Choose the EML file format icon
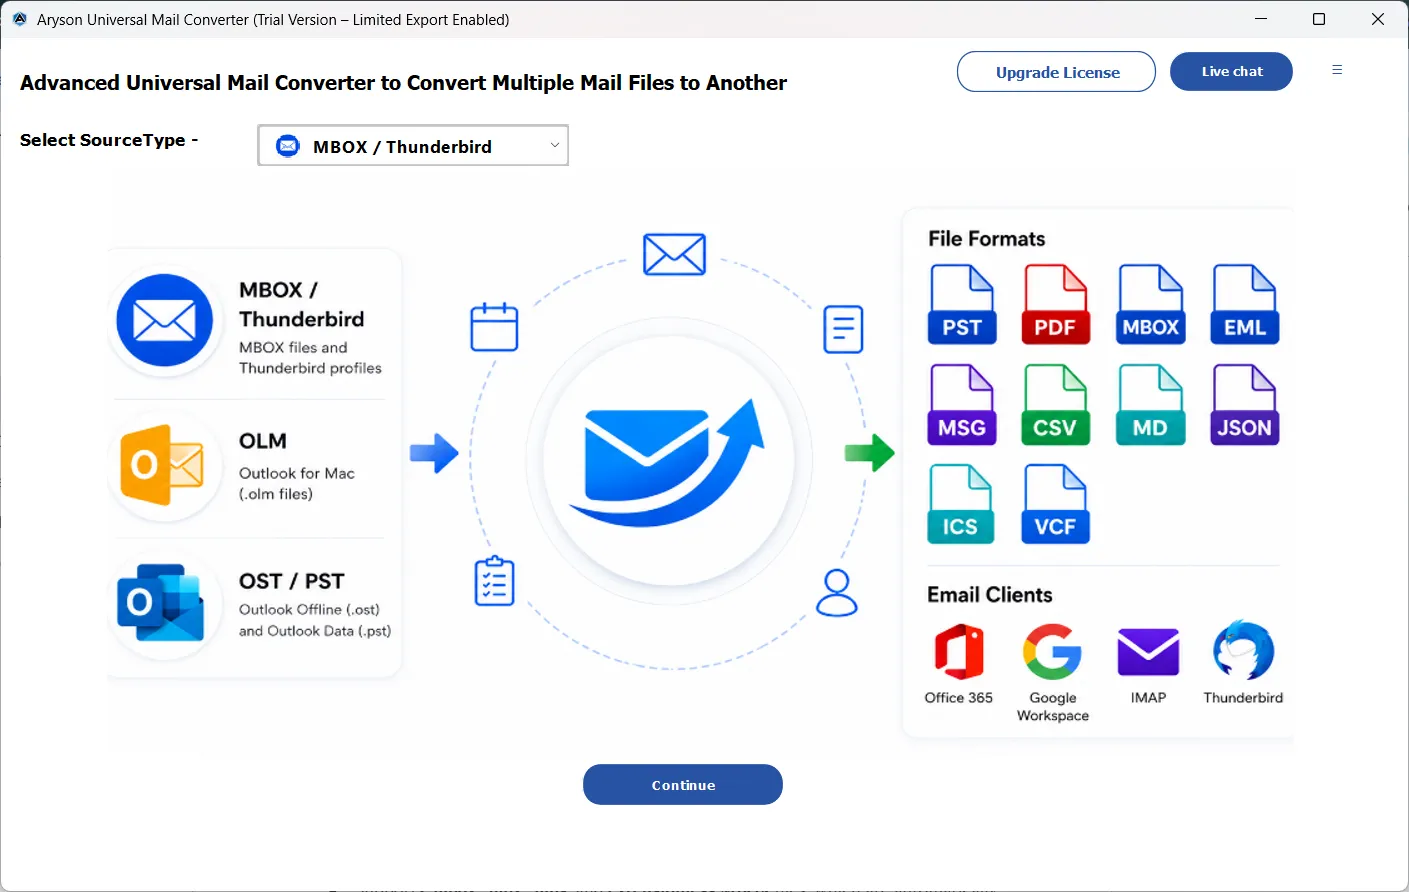 (x=1245, y=304)
